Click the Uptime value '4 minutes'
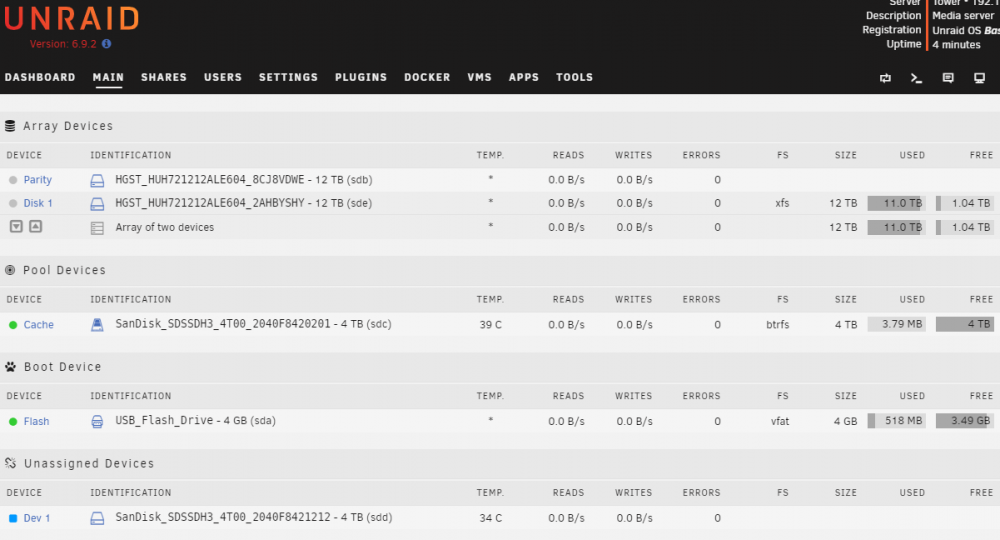 coord(957,45)
